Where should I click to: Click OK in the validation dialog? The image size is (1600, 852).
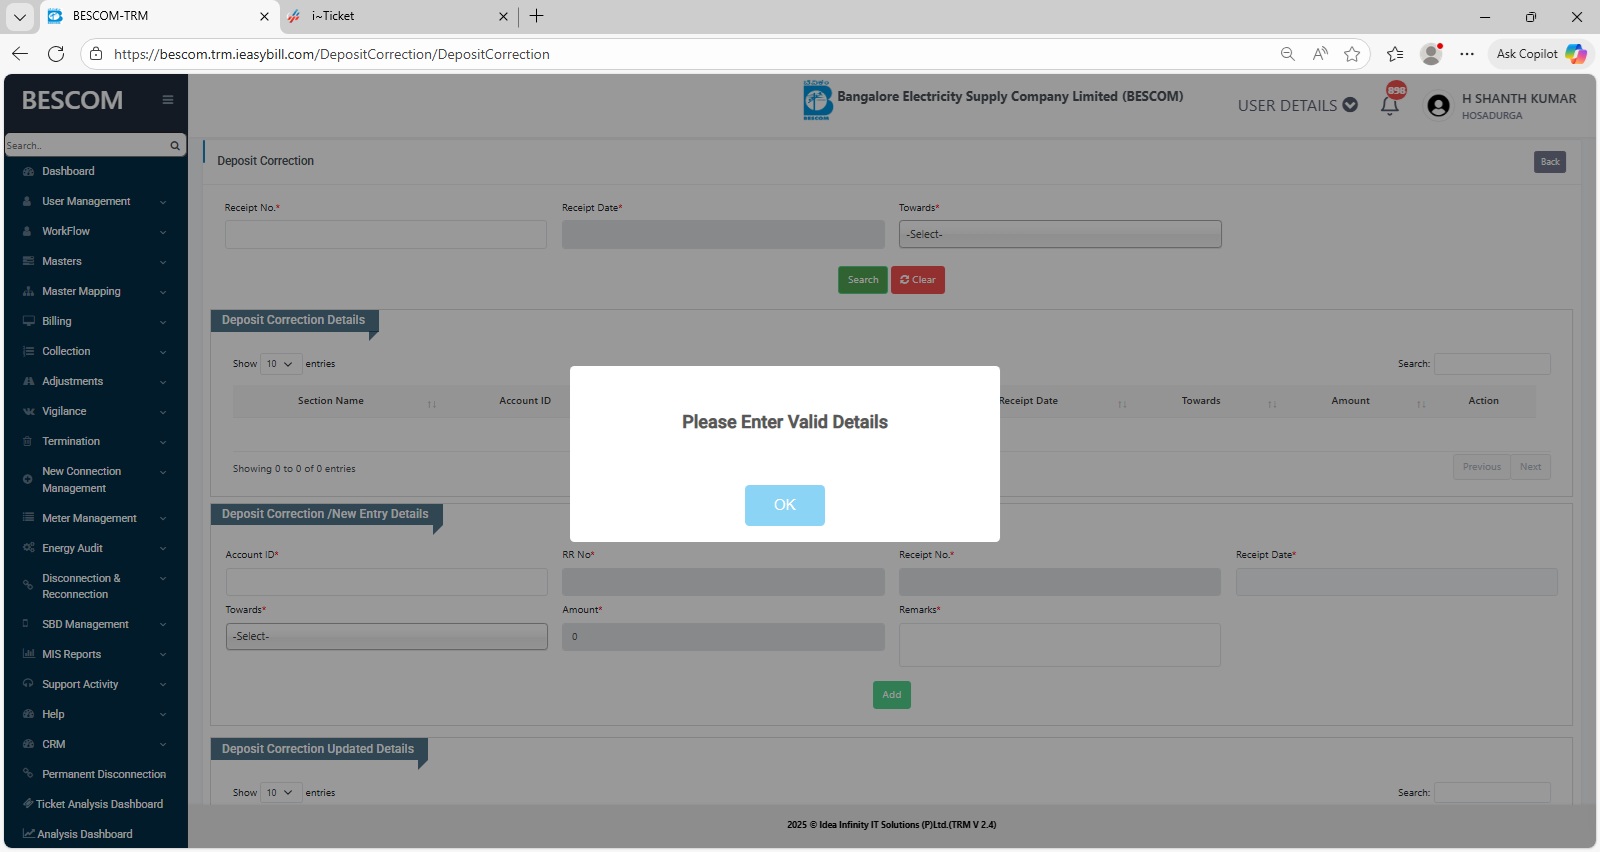pyautogui.click(x=784, y=505)
